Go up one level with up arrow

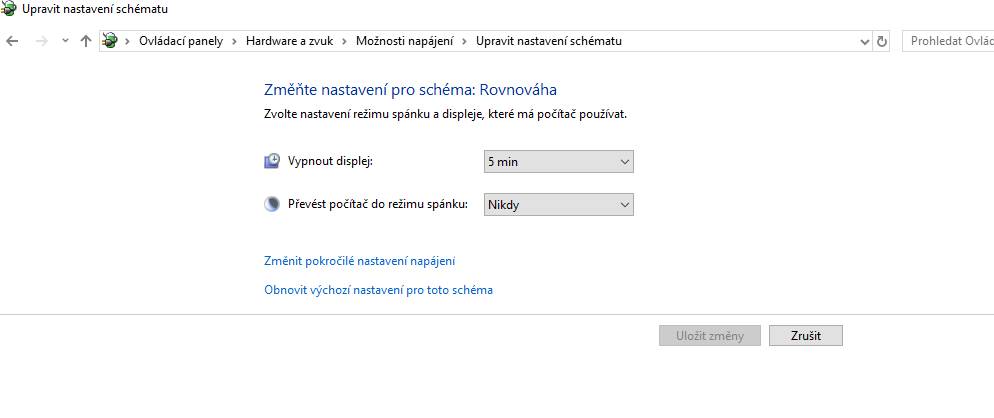tap(86, 41)
